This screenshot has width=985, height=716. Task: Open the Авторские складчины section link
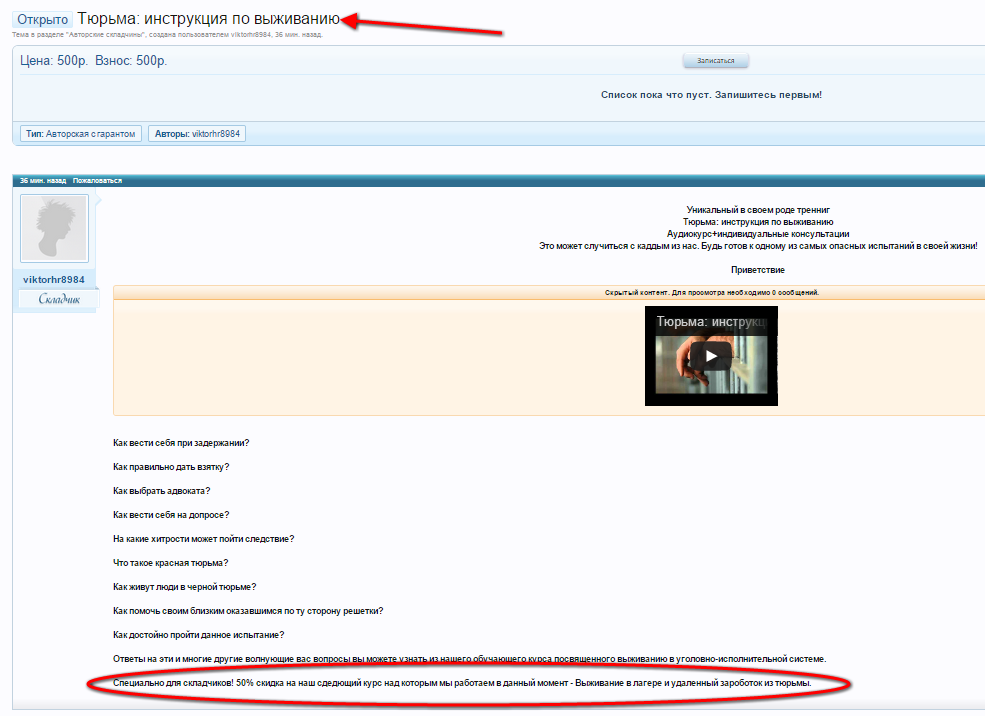(105, 35)
